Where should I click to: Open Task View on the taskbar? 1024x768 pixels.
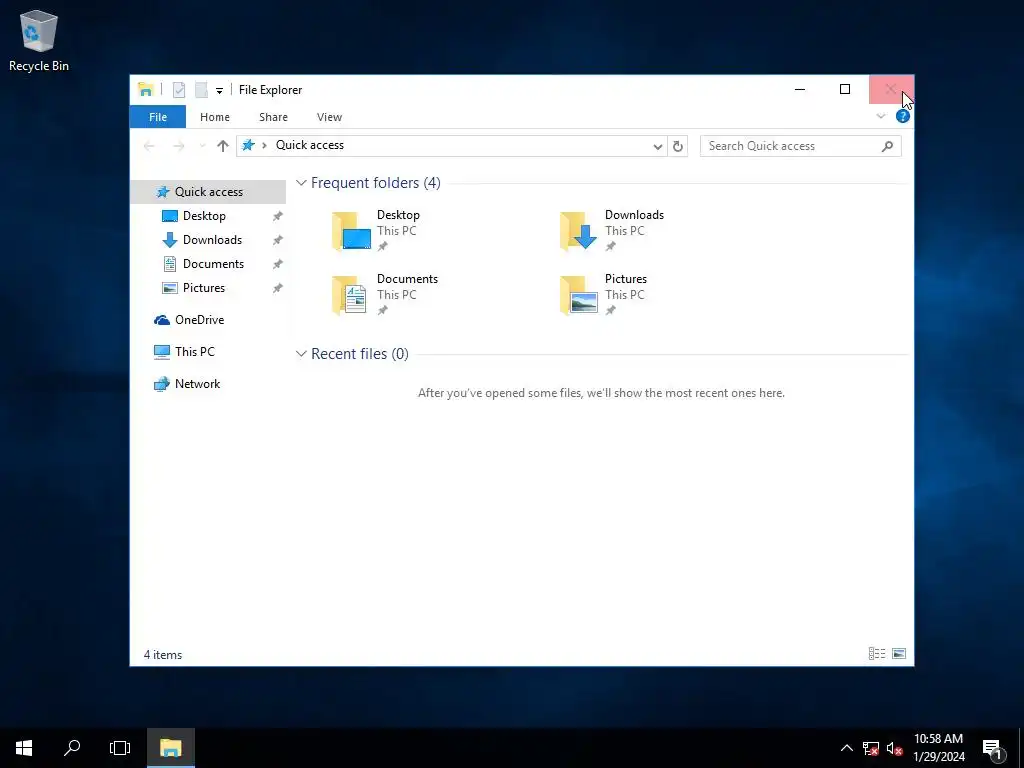[120, 748]
